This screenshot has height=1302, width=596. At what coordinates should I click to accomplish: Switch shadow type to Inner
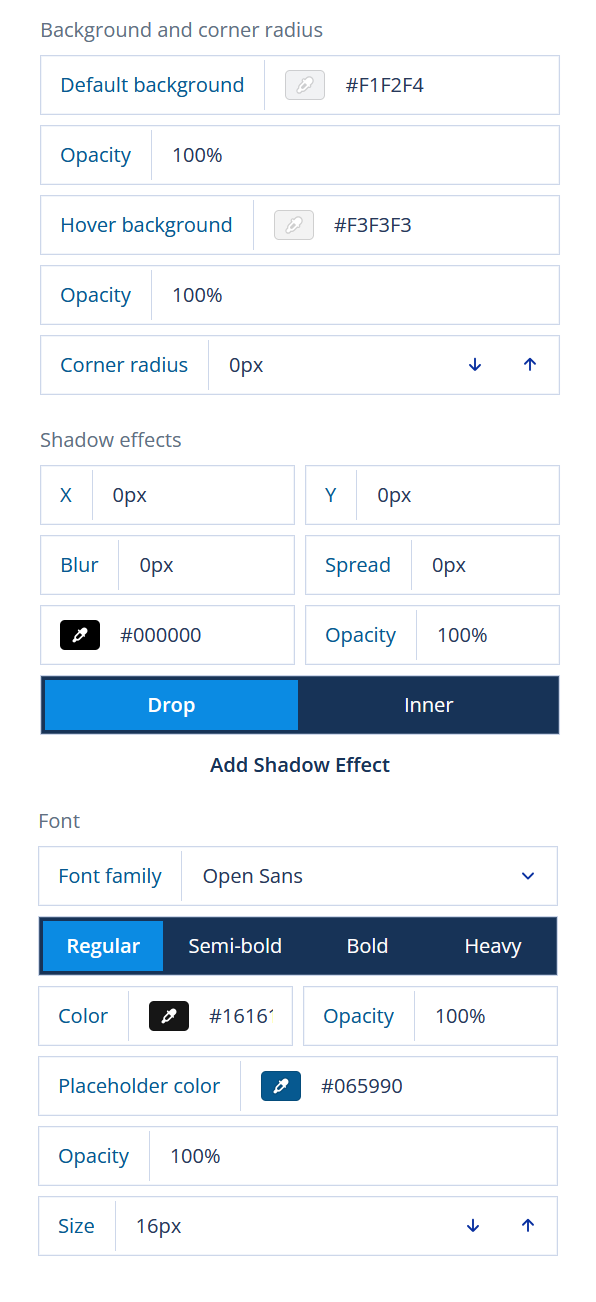coord(428,705)
